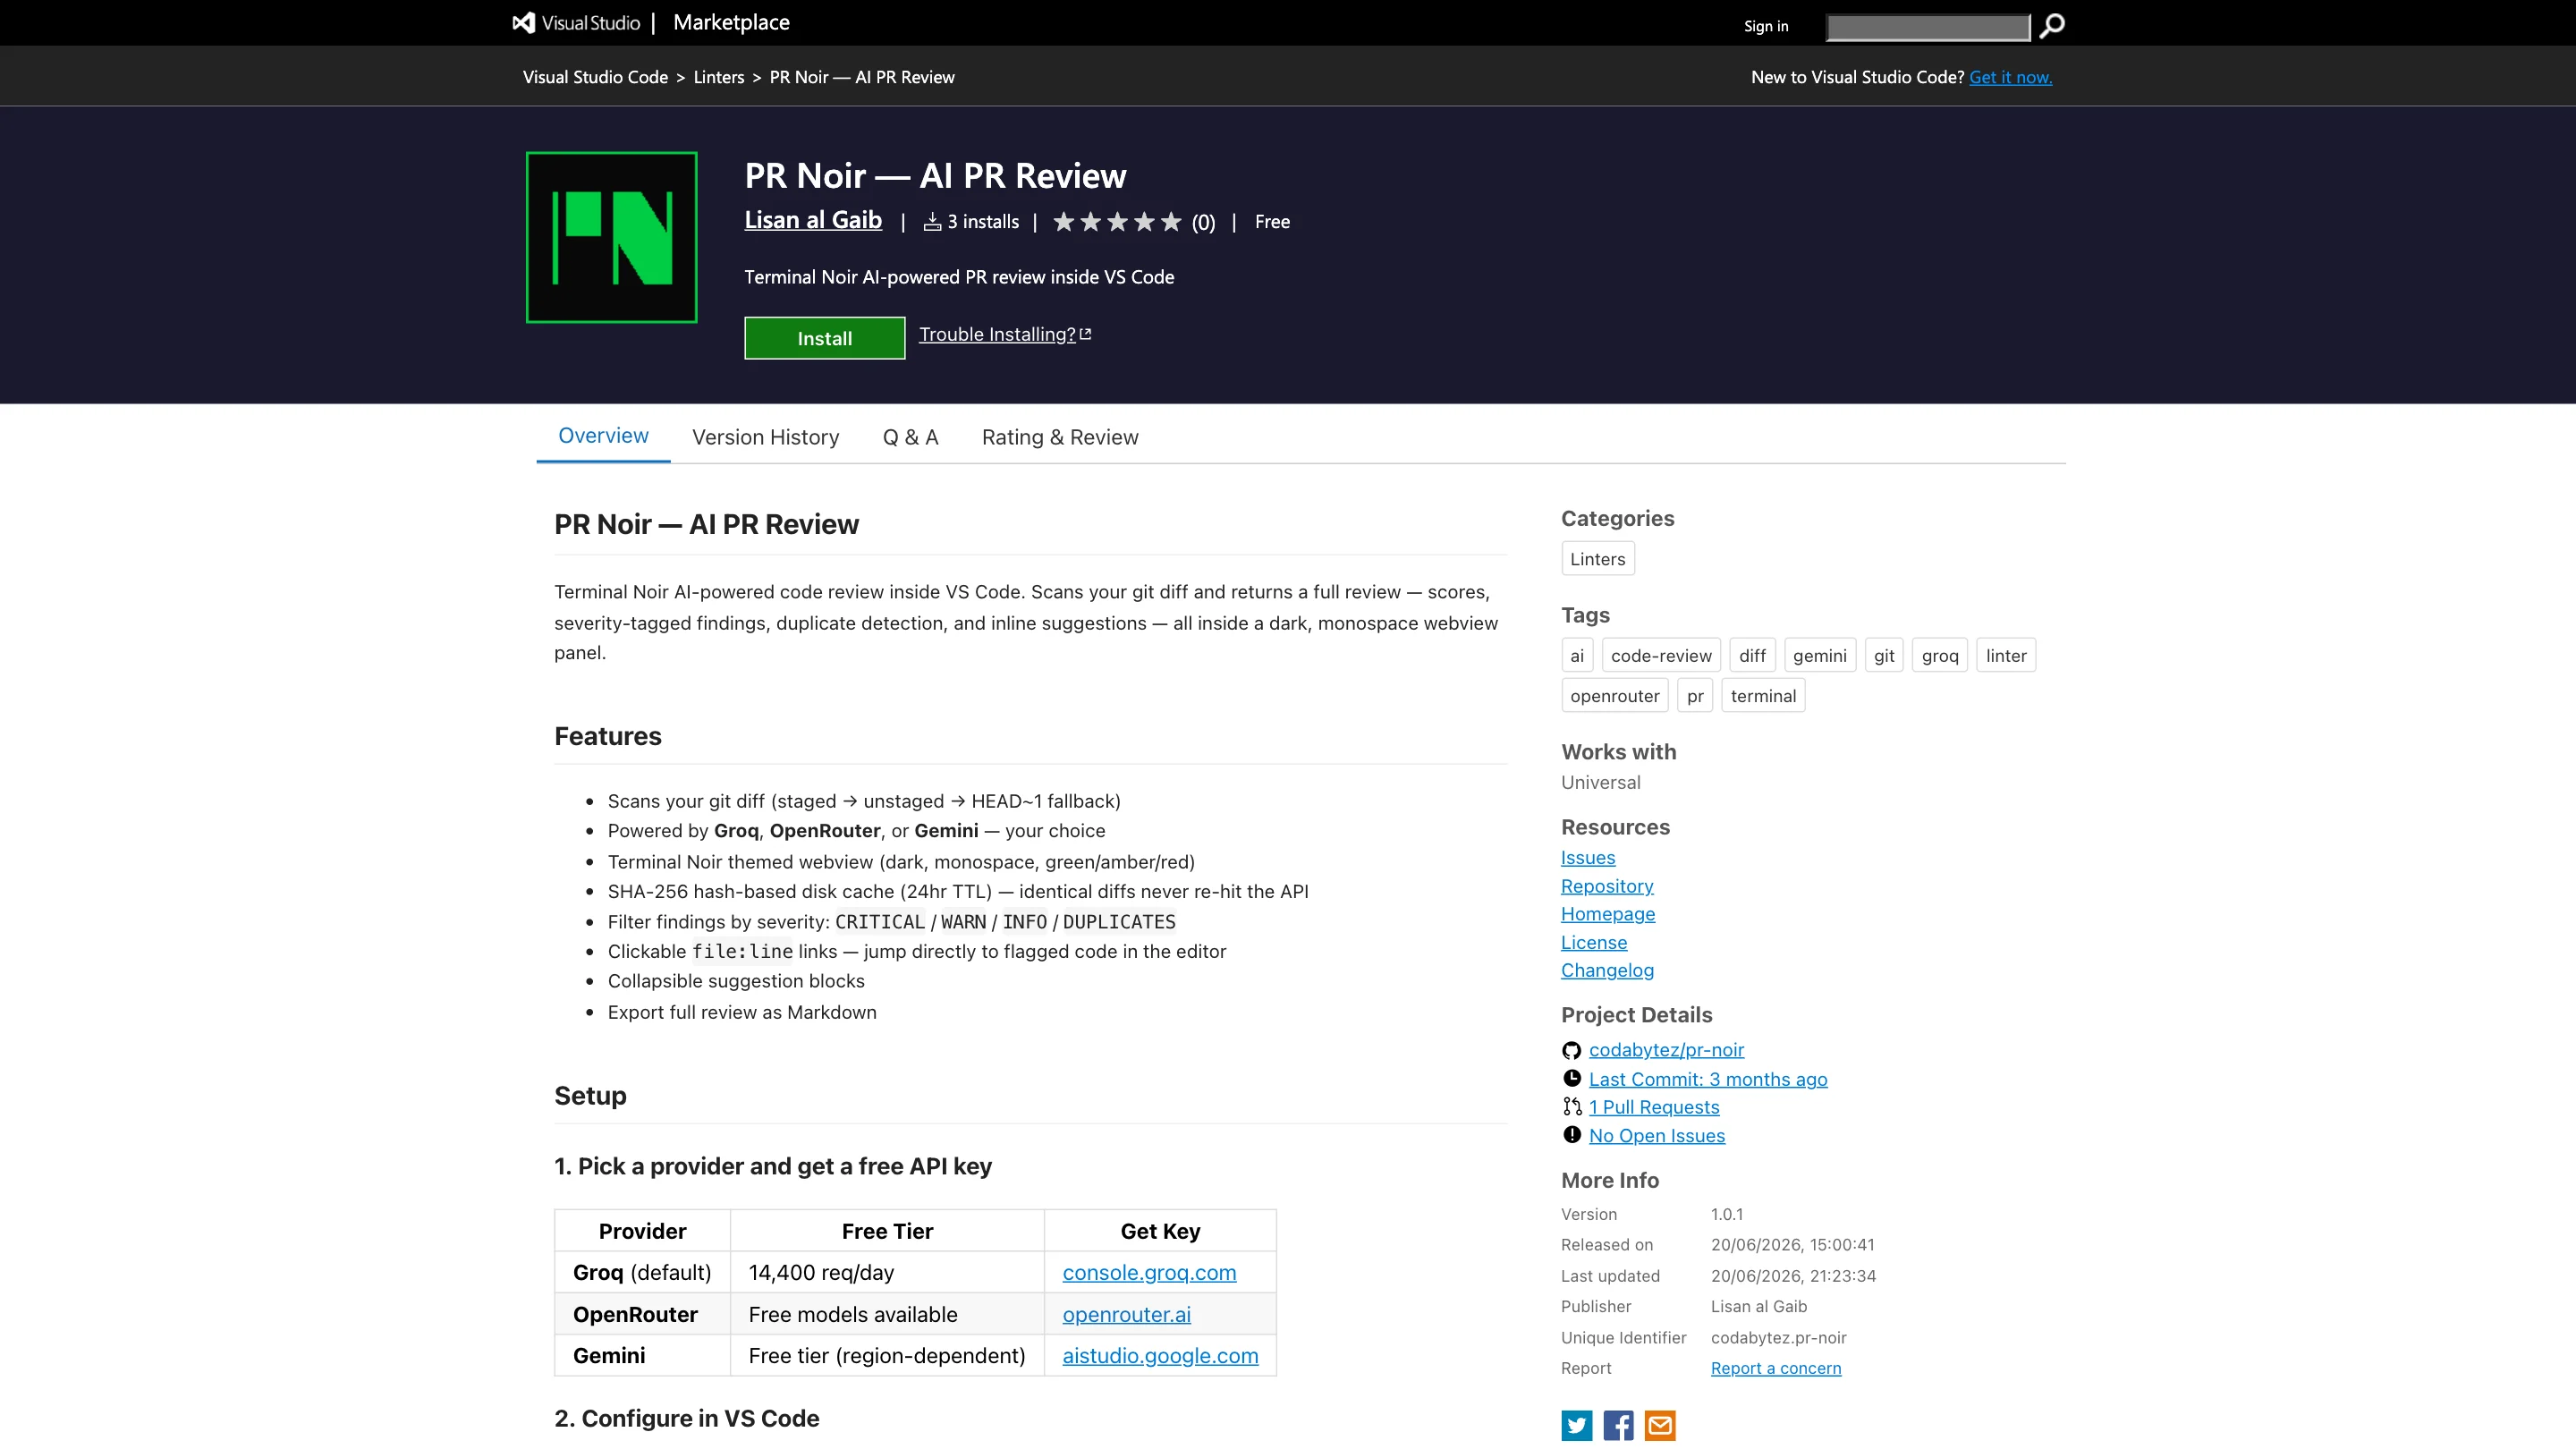Open the Q & A tab
The image size is (2576, 1449).
(x=910, y=437)
